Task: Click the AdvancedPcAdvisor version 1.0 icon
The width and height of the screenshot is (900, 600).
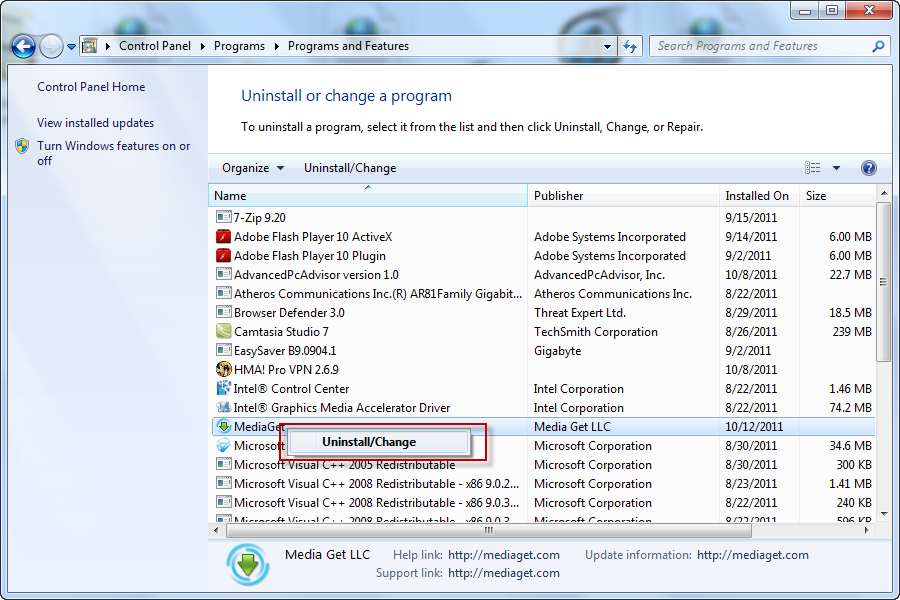Action: [x=223, y=274]
